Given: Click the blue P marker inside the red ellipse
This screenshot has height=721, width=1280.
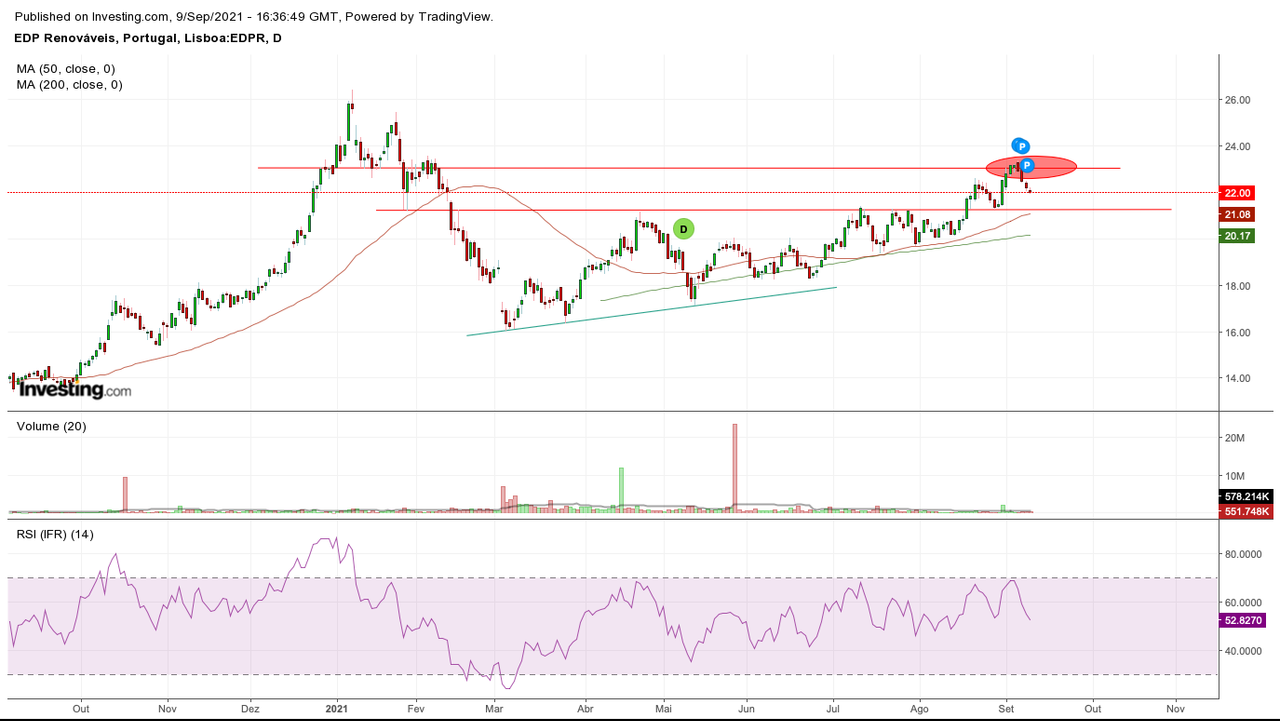Looking at the screenshot, I should point(1026,166).
